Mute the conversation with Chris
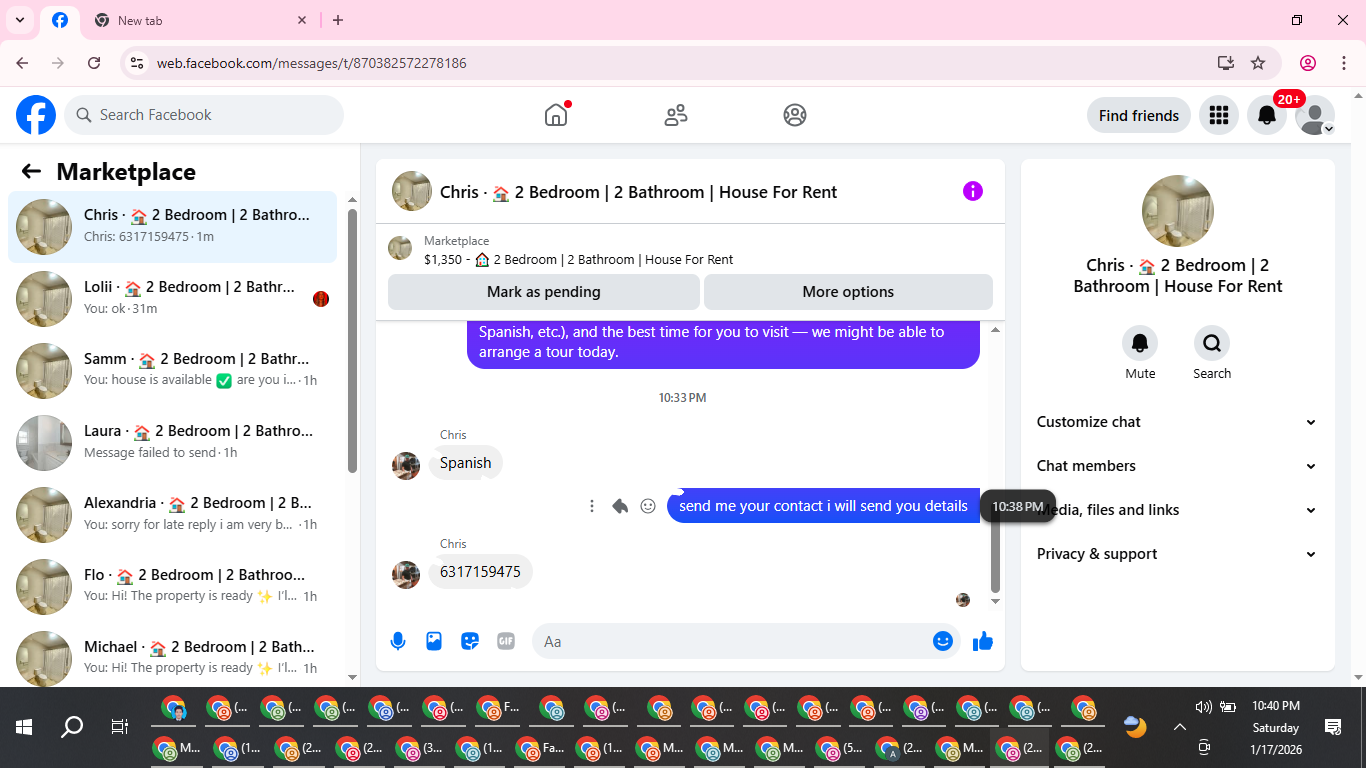This screenshot has height=768, width=1366. tap(1140, 343)
